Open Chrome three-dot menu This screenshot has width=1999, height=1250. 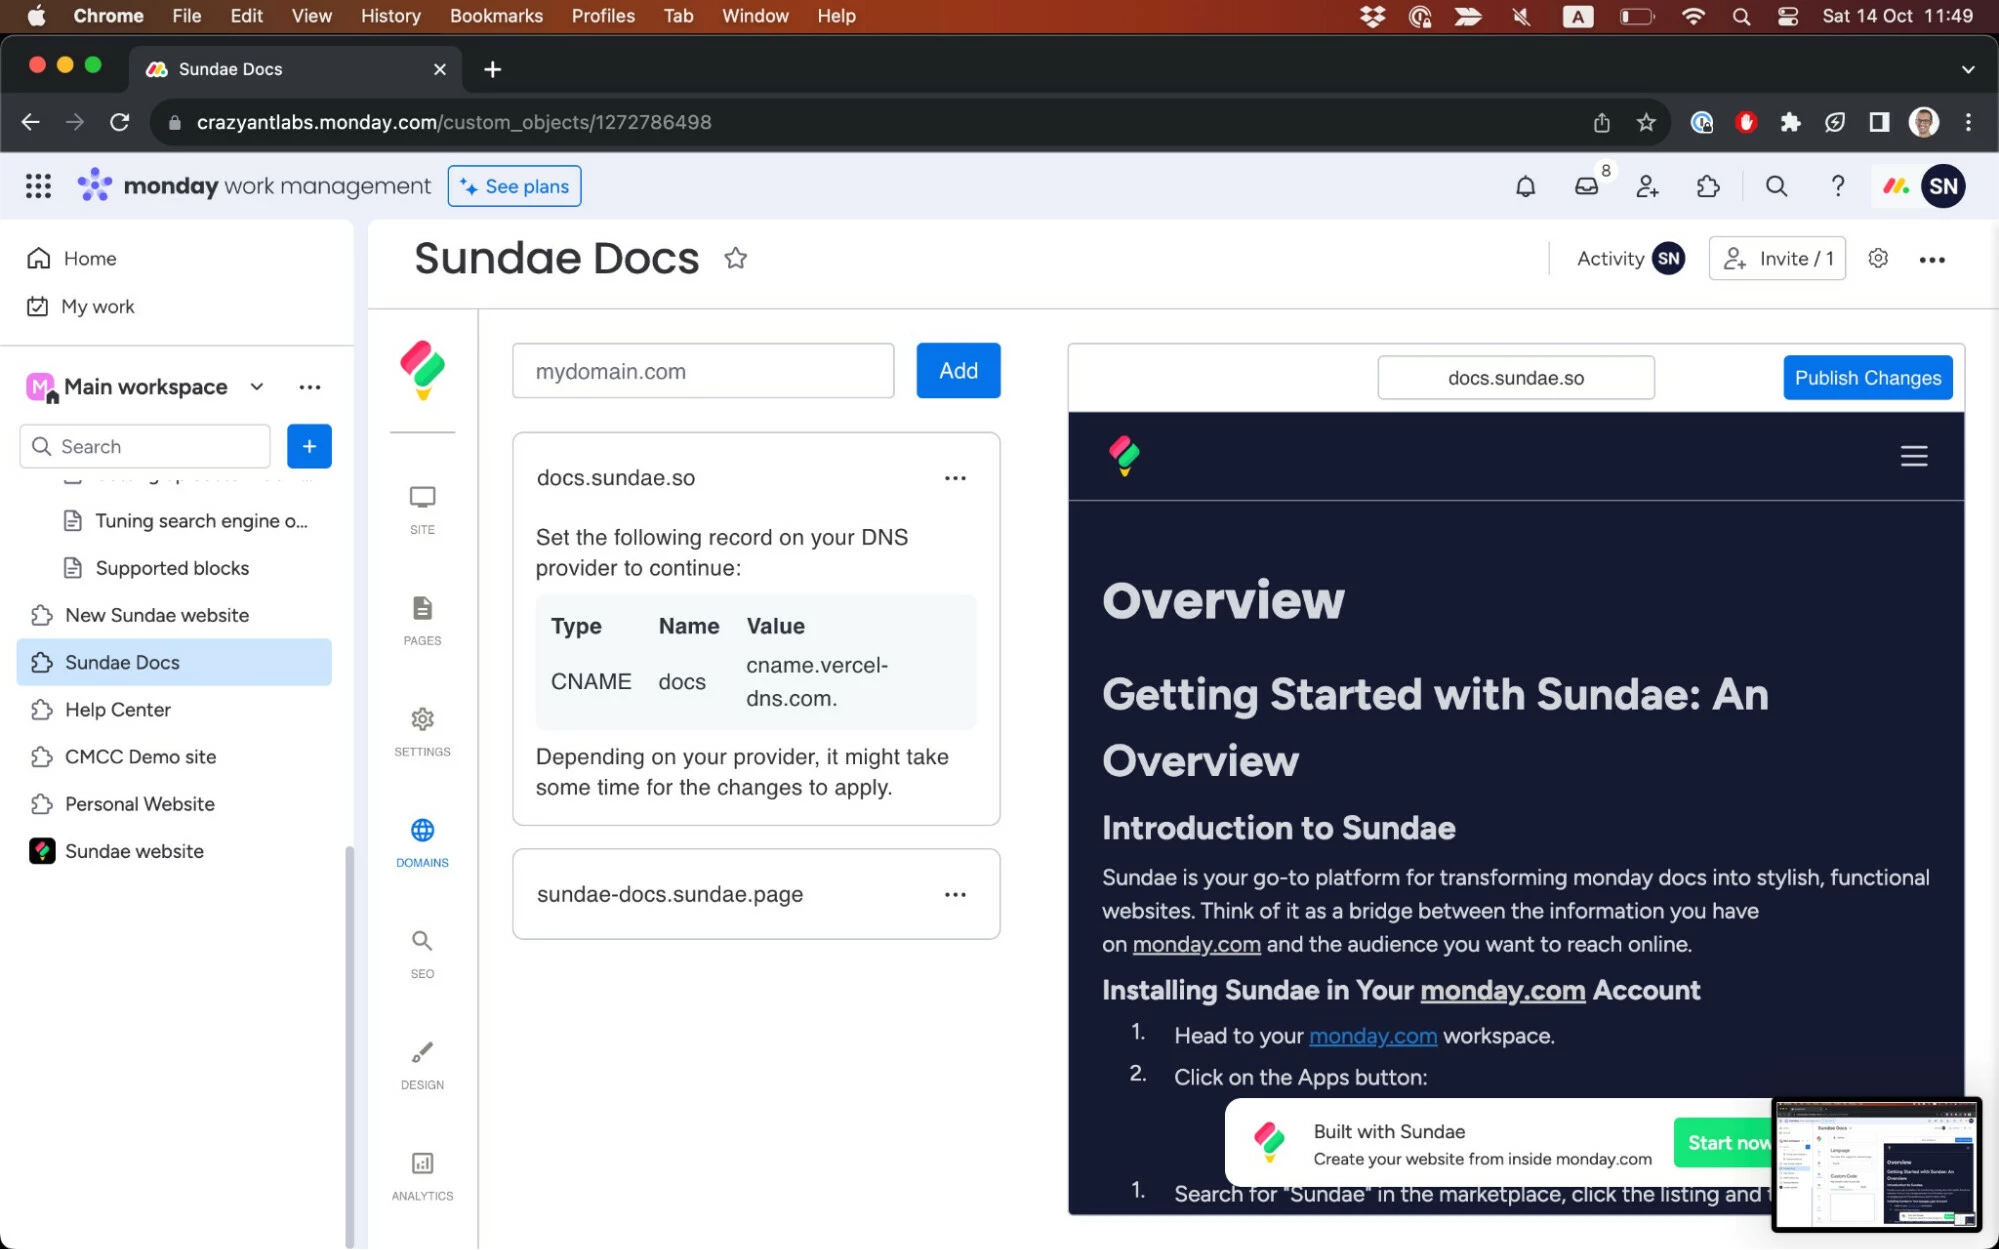[1968, 122]
